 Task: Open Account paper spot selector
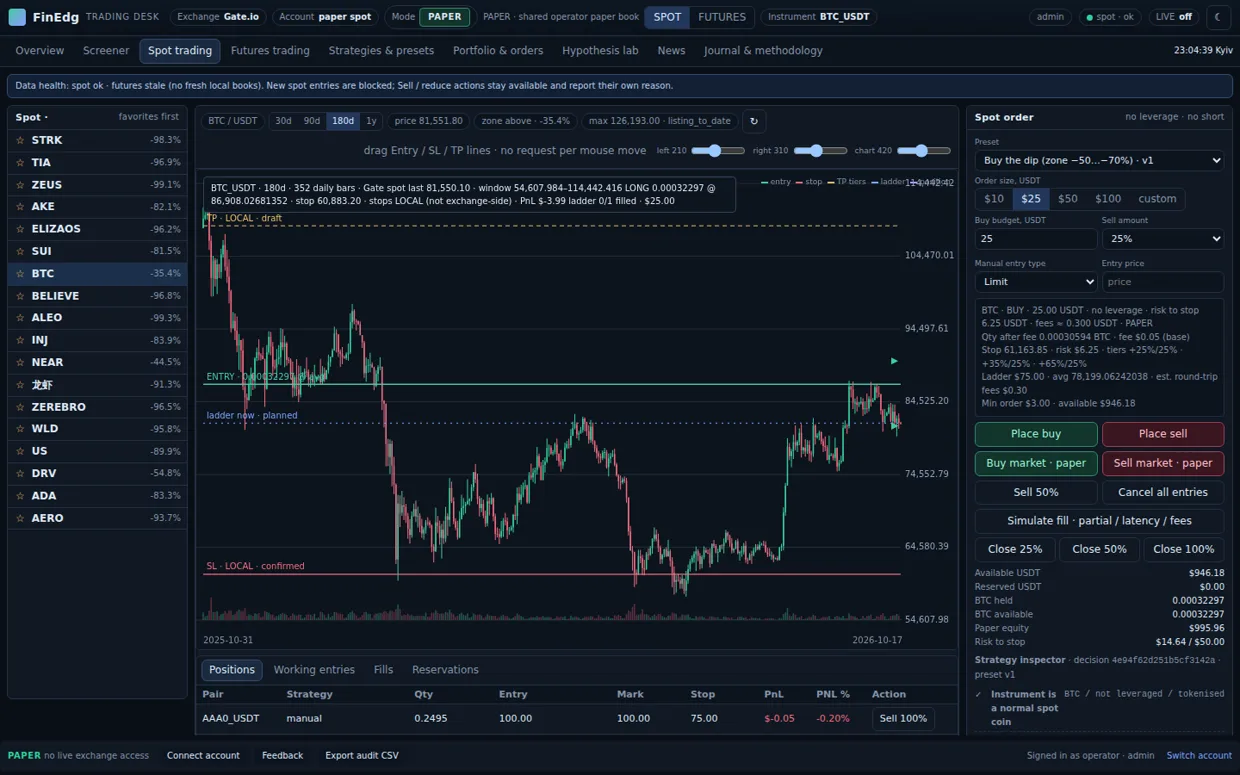click(x=325, y=17)
